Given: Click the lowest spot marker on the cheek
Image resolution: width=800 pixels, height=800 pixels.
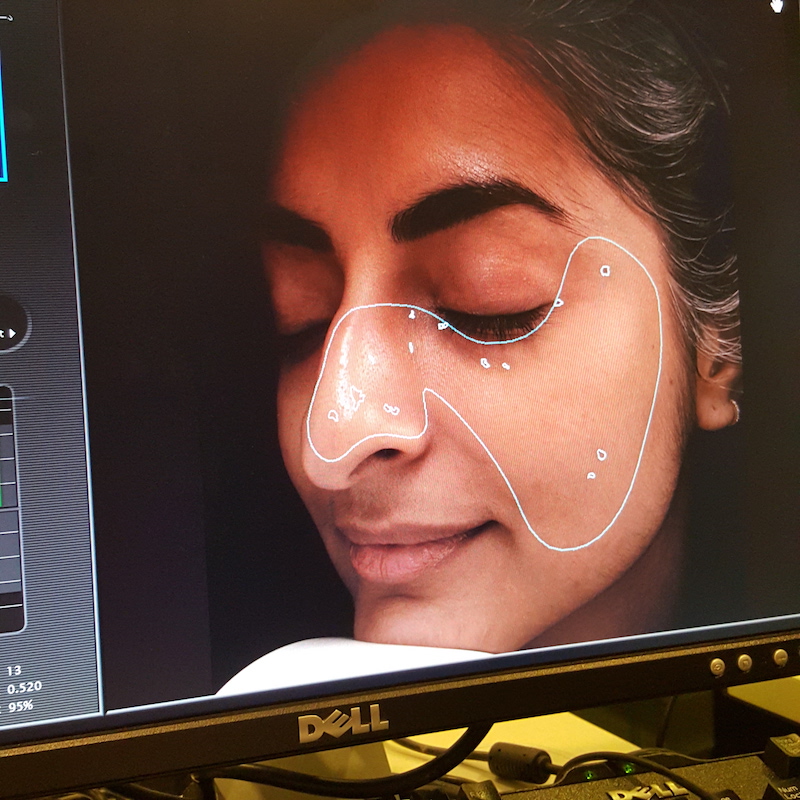Looking at the screenshot, I should pos(591,475).
